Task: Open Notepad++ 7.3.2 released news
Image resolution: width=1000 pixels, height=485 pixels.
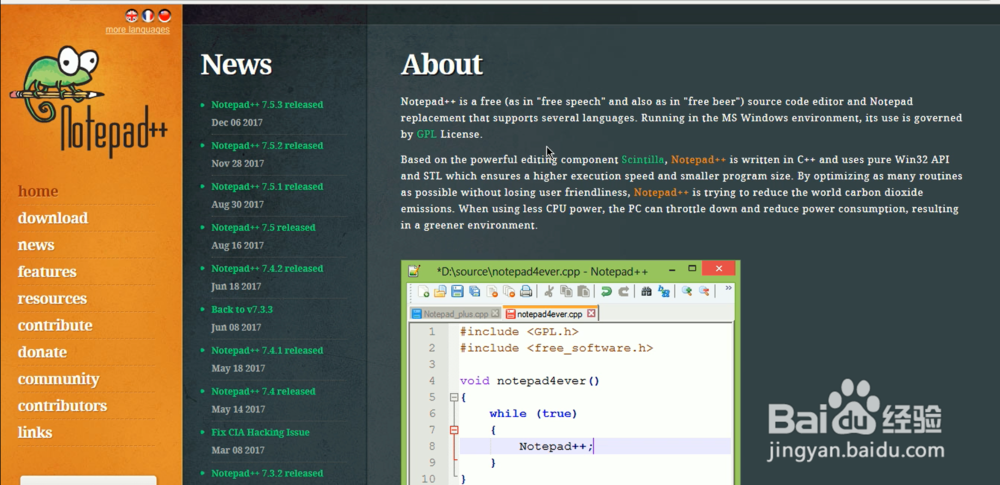Action: click(x=267, y=473)
